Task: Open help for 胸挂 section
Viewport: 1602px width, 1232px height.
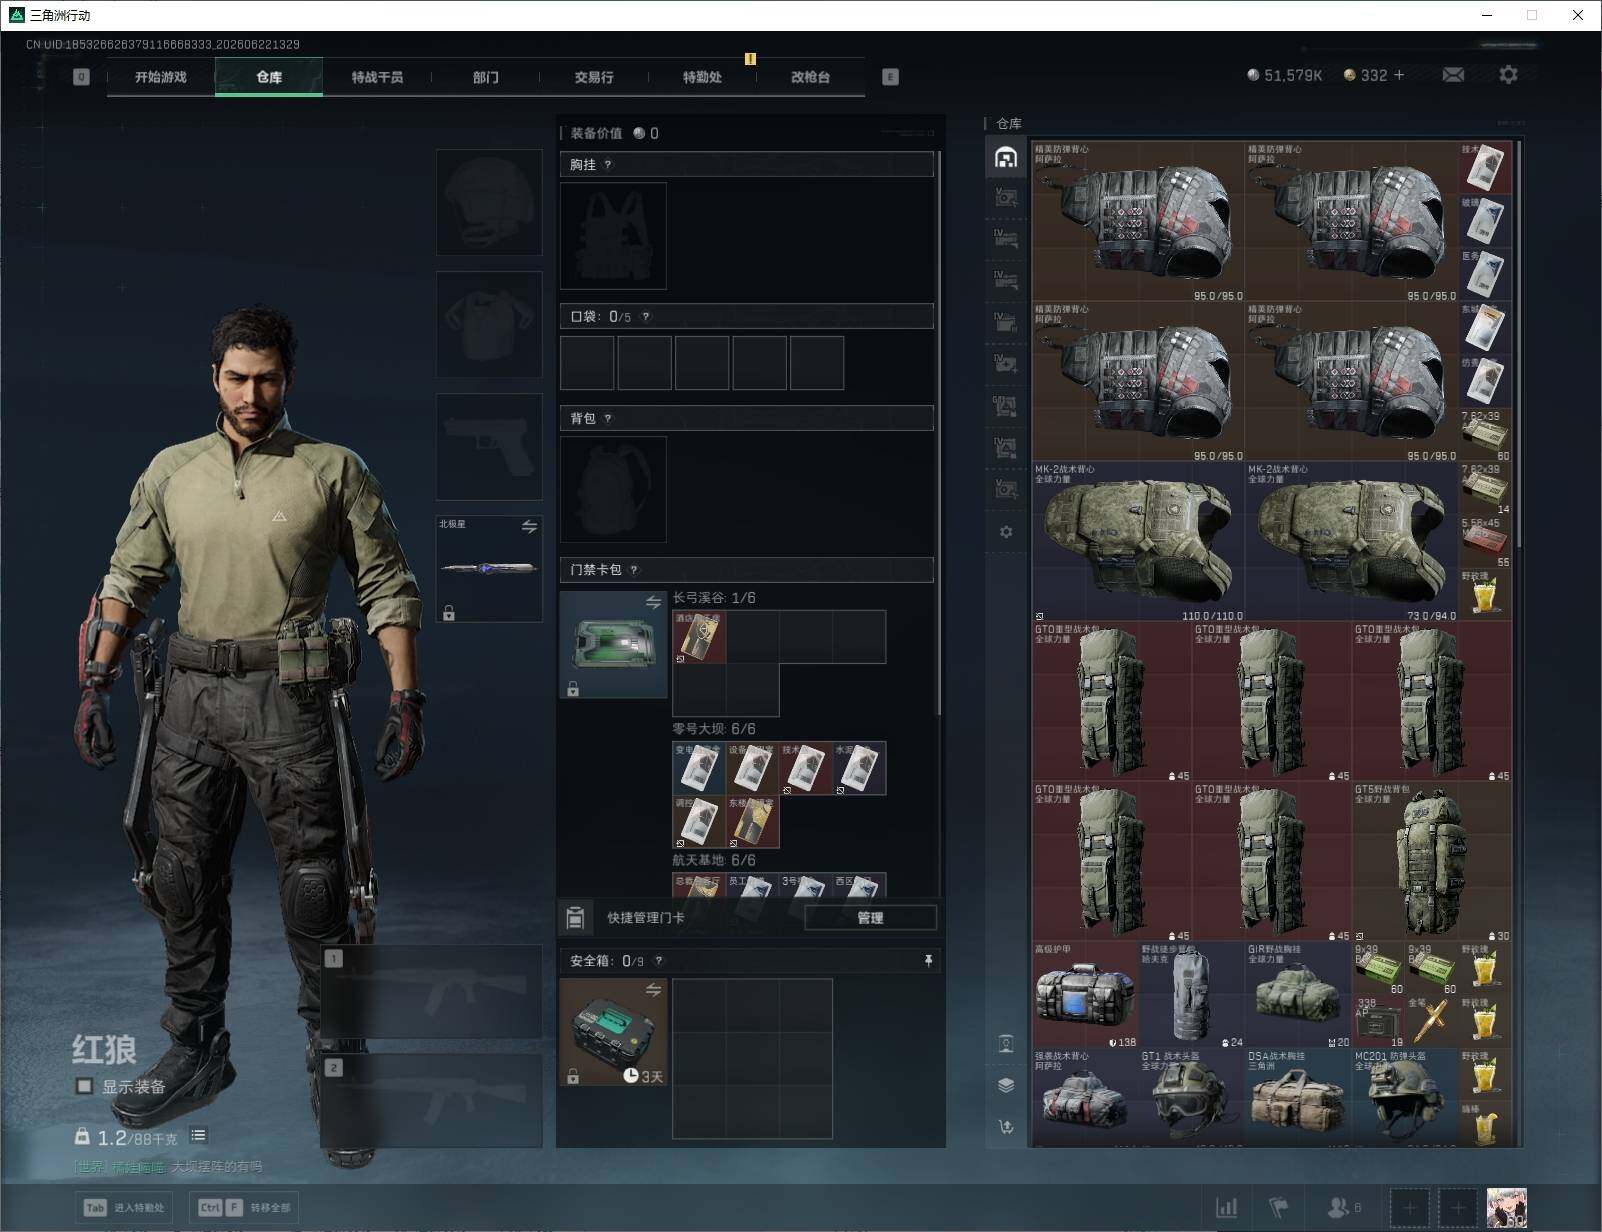Action: (608, 165)
